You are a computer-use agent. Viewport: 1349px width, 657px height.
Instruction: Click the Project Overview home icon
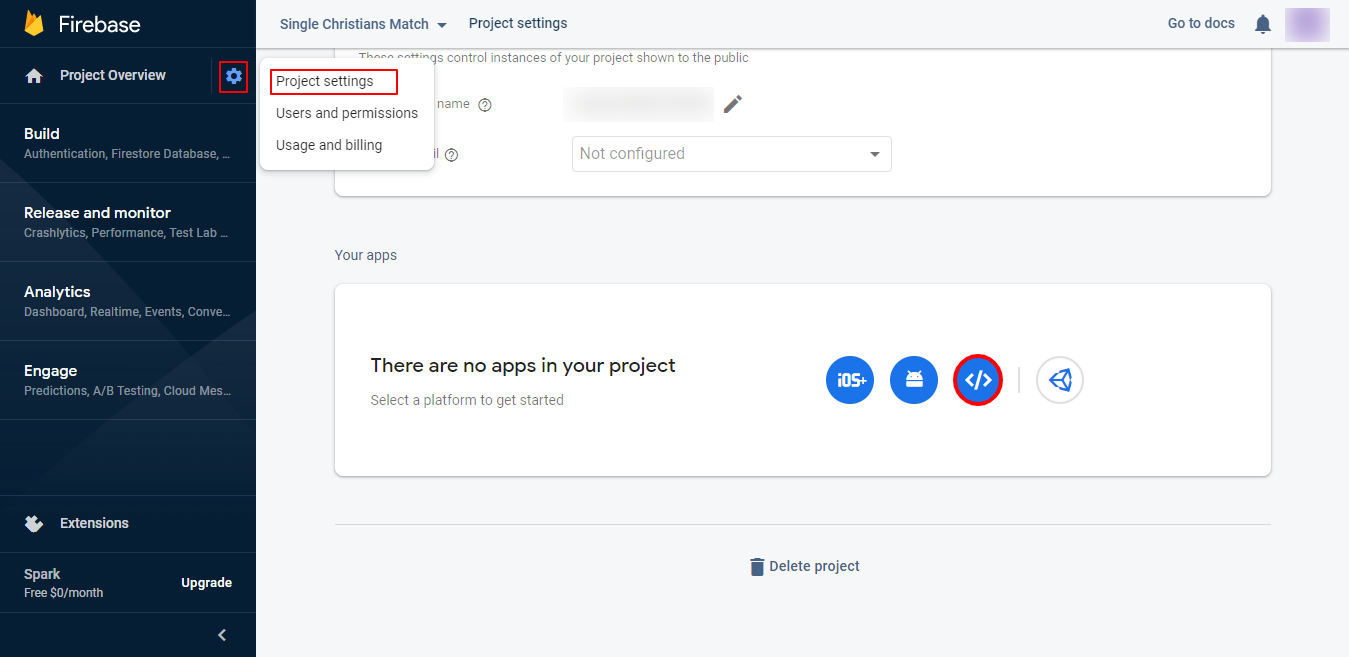[34, 76]
